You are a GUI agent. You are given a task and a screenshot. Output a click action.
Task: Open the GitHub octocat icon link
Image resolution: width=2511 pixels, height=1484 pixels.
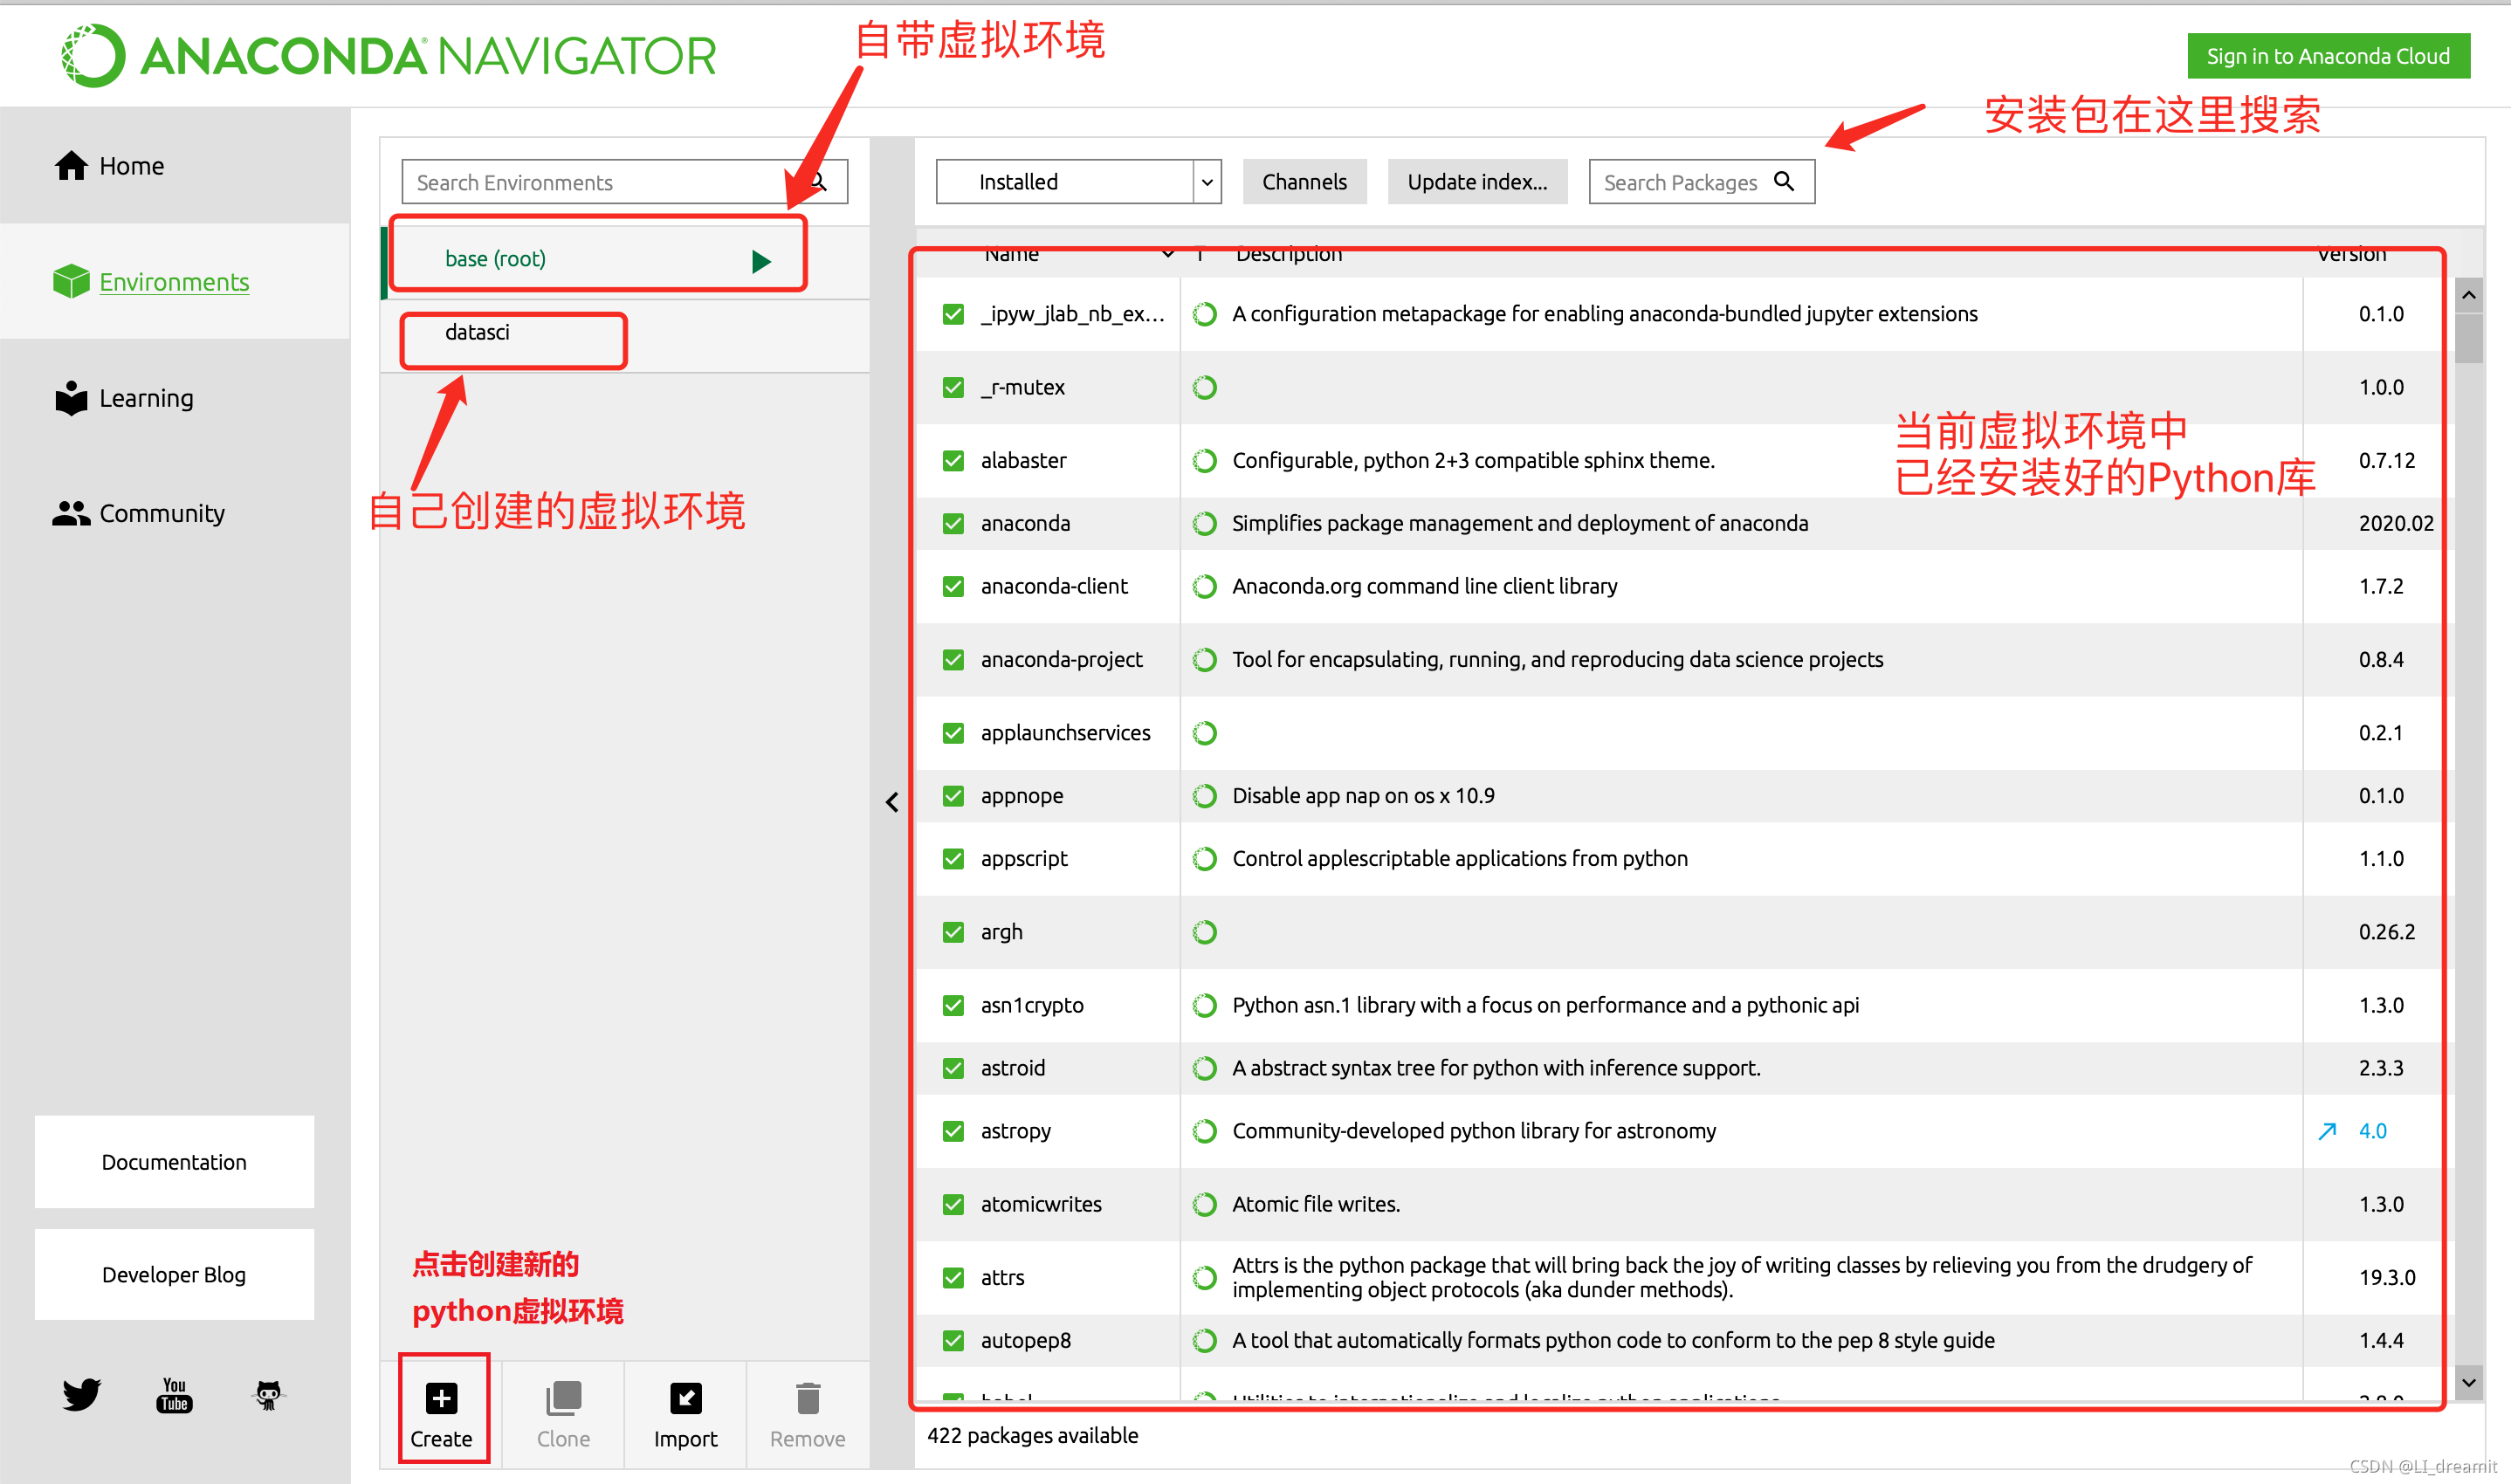point(268,1394)
